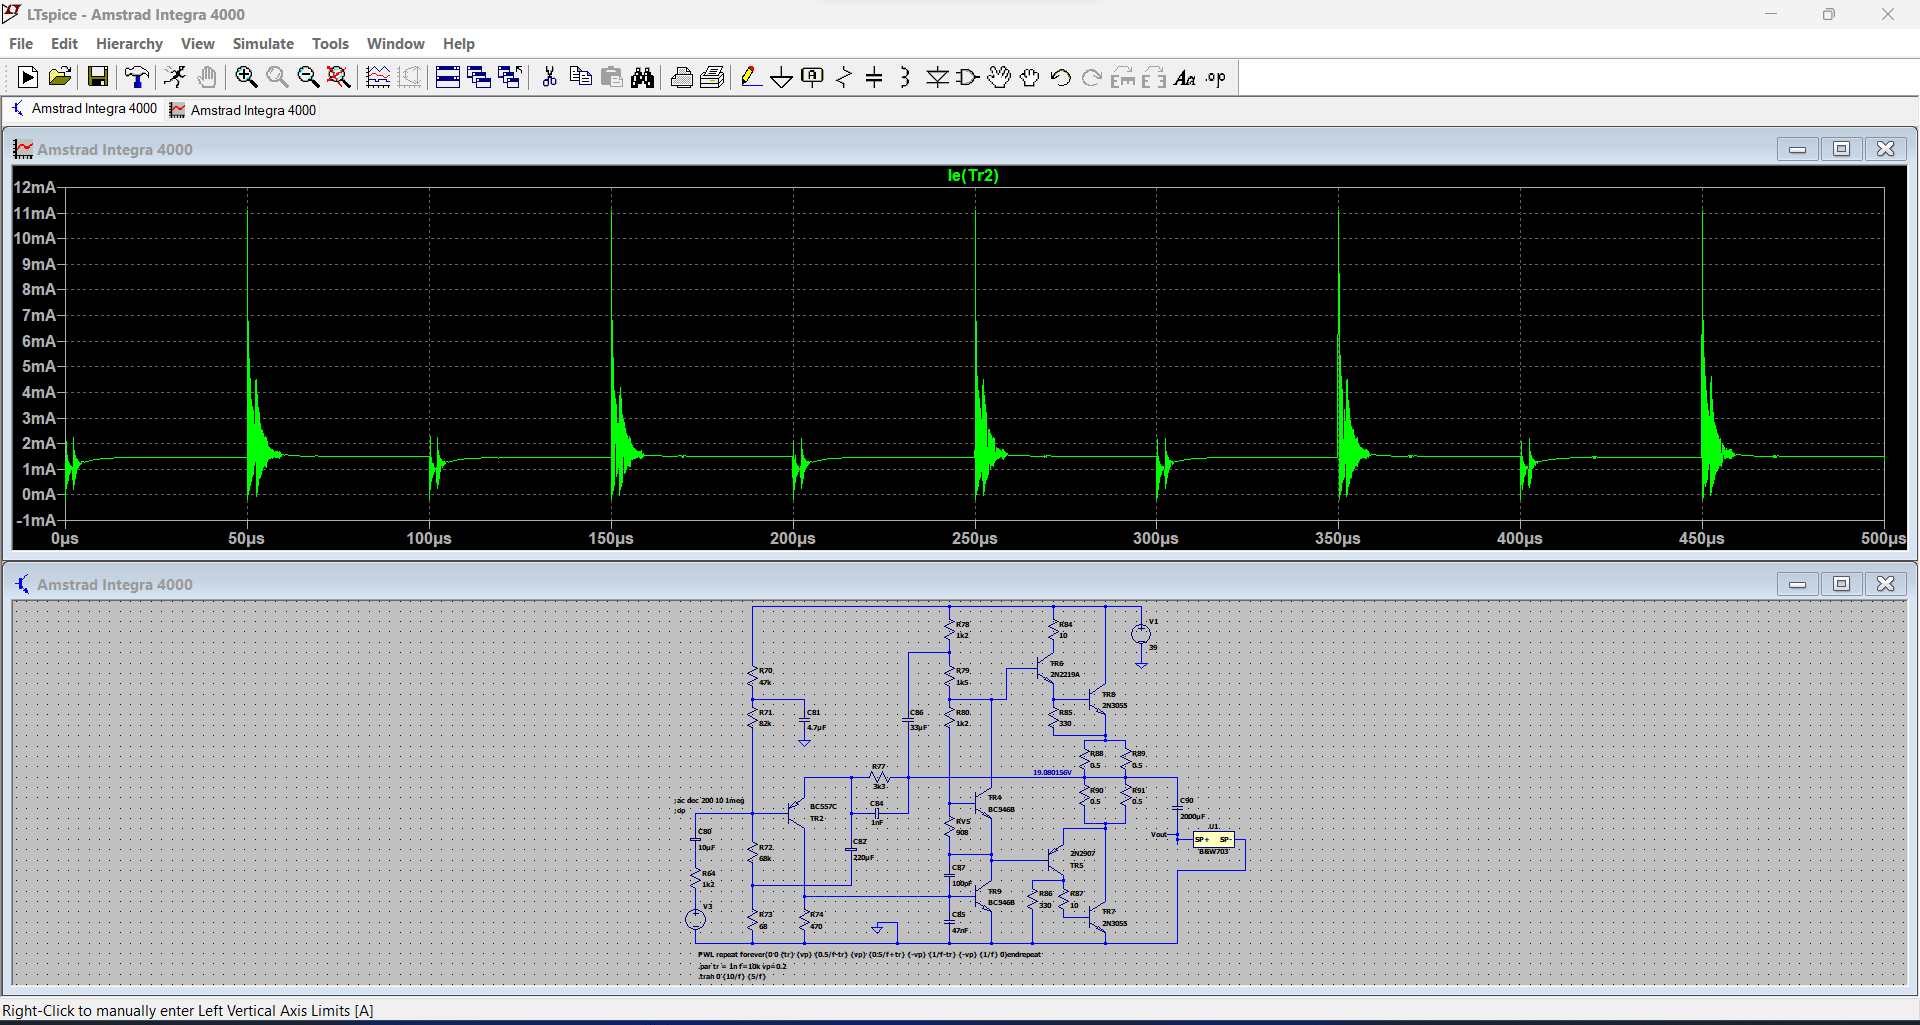Open the Component gate symbol tool
The image size is (1920, 1025).
click(x=968, y=77)
